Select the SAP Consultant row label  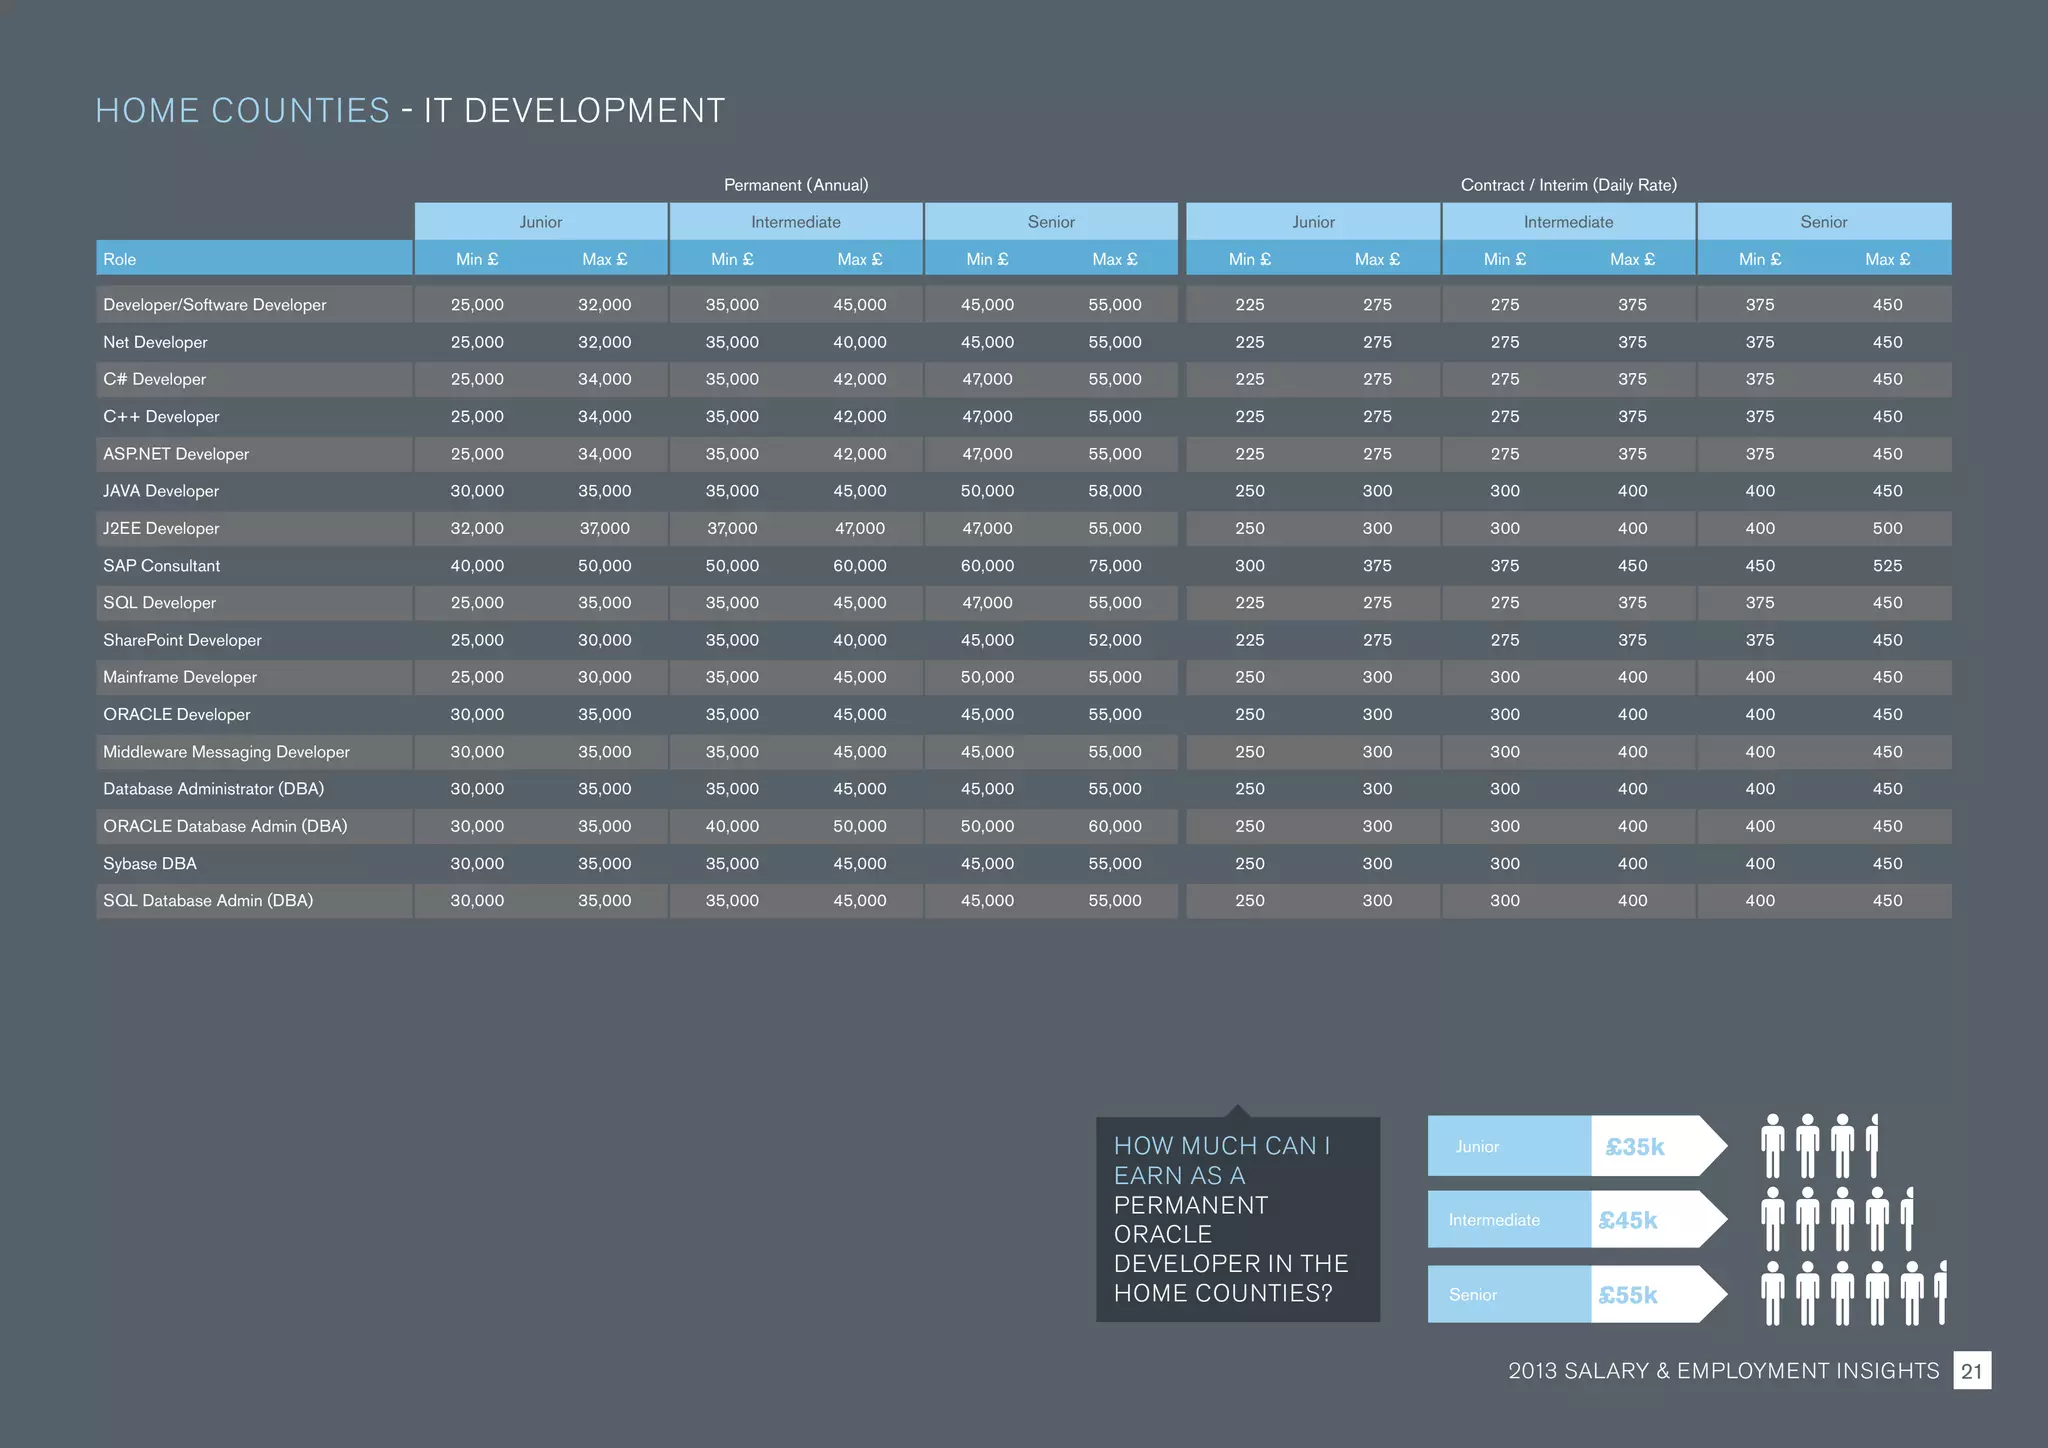tap(161, 566)
